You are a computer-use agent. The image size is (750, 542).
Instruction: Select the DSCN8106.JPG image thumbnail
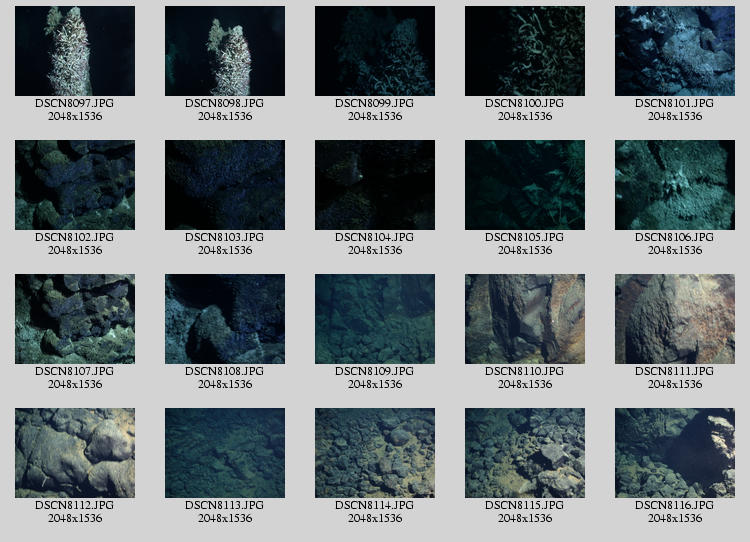pyautogui.click(x=675, y=185)
